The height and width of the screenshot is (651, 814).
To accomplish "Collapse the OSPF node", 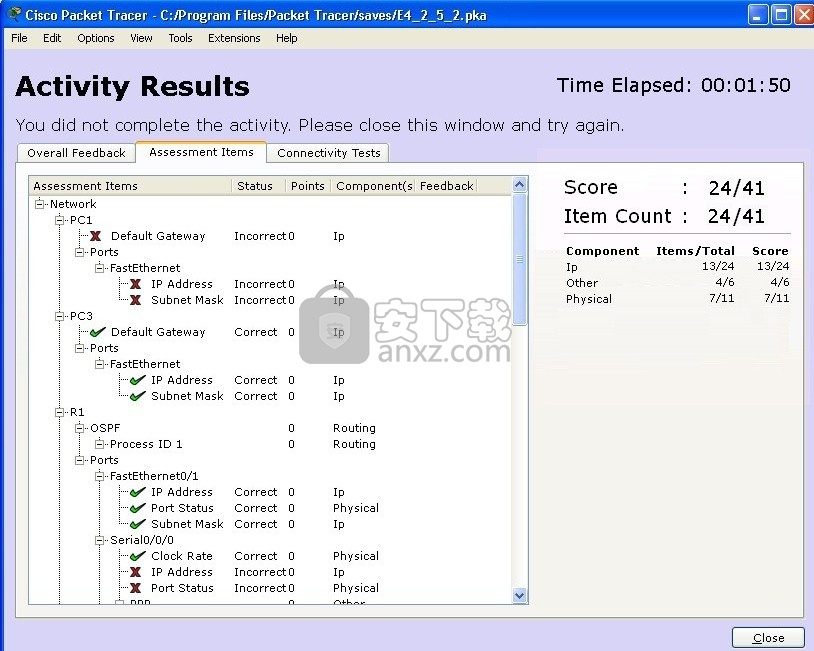I will pos(79,428).
